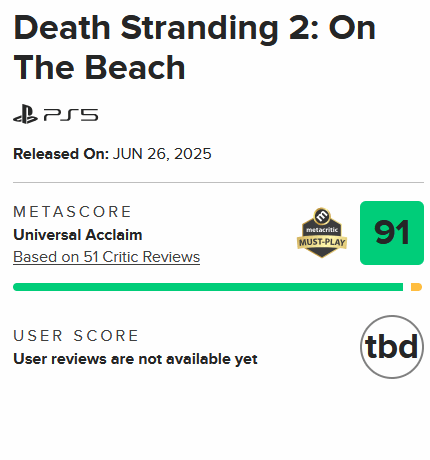This screenshot has height=460, width=430.
Task: Click the Metacritic Must-Play badge
Action: (x=322, y=233)
